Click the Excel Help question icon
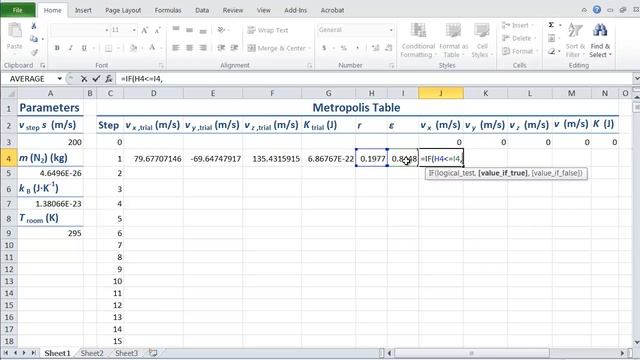The width and height of the screenshot is (640, 360). (597, 10)
